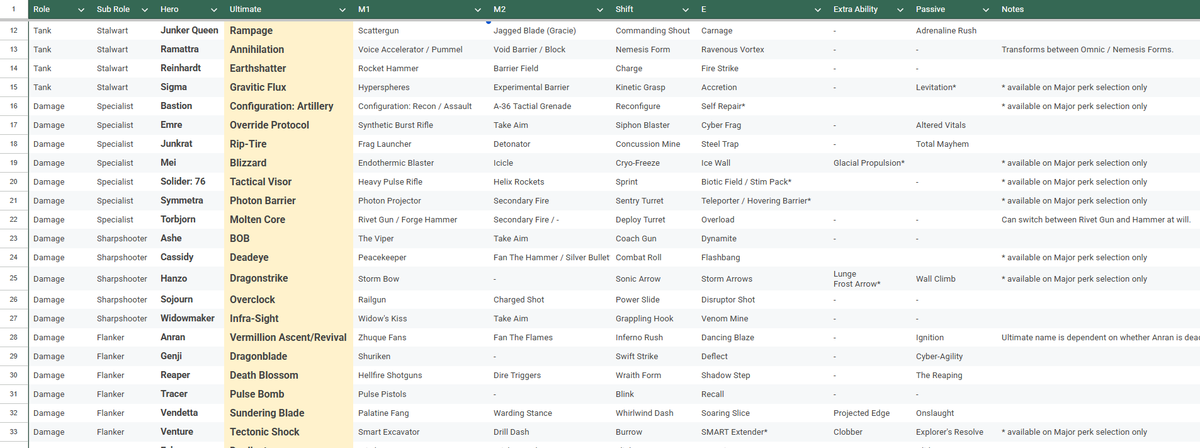Click the Dragonblade ultimate cell

(x=289, y=356)
